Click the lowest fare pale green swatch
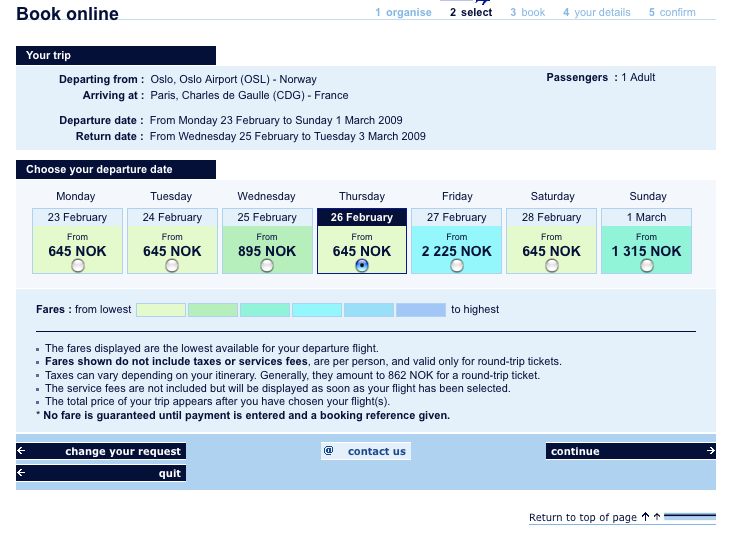The height and width of the screenshot is (537, 729). tap(161, 310)
